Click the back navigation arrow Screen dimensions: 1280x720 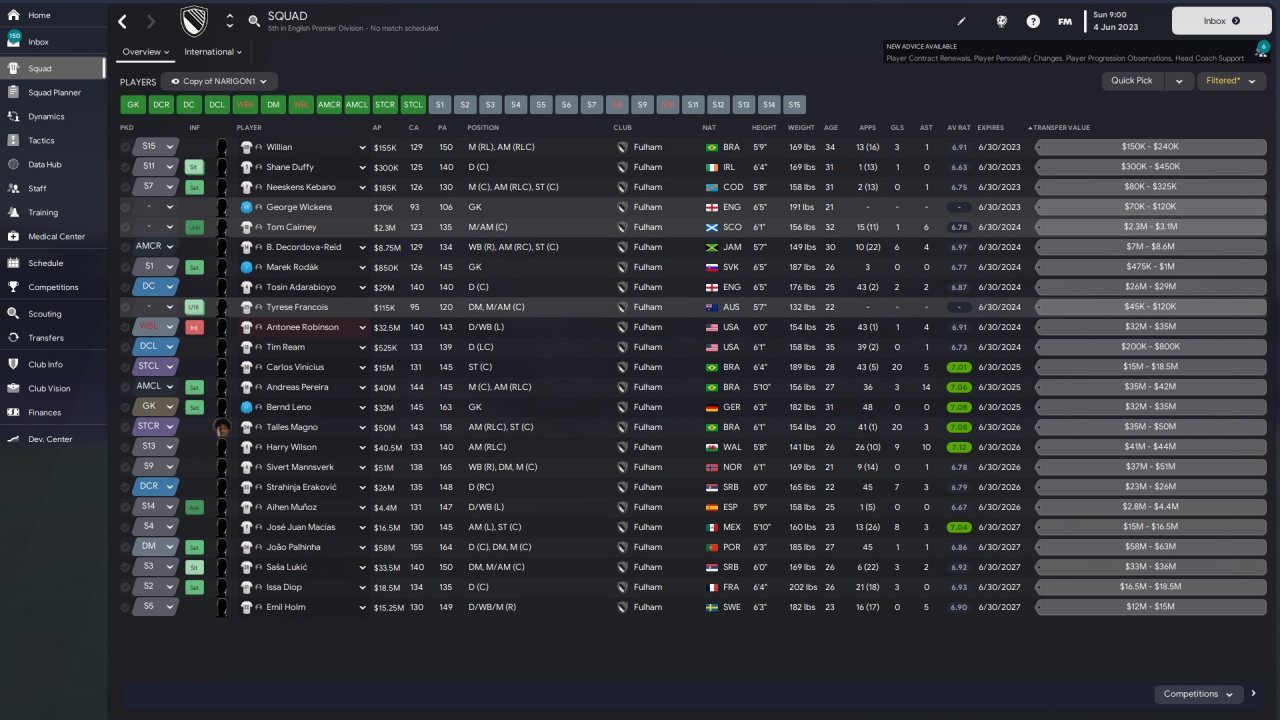point(123,21)
